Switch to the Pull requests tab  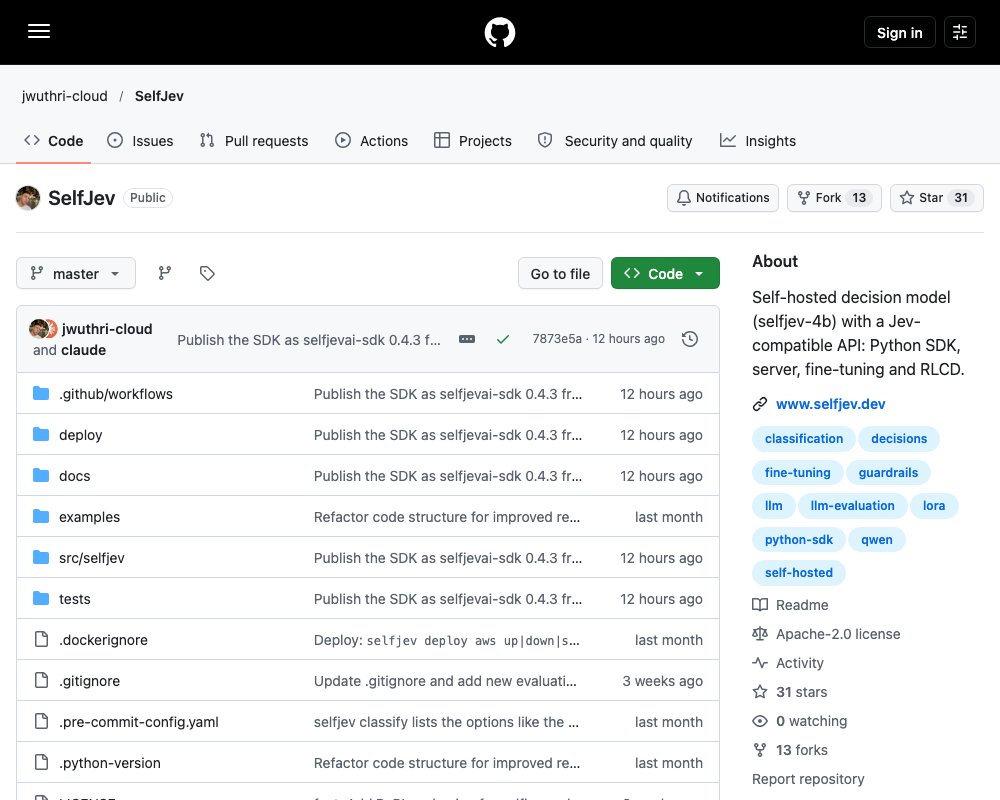point(254,141)
